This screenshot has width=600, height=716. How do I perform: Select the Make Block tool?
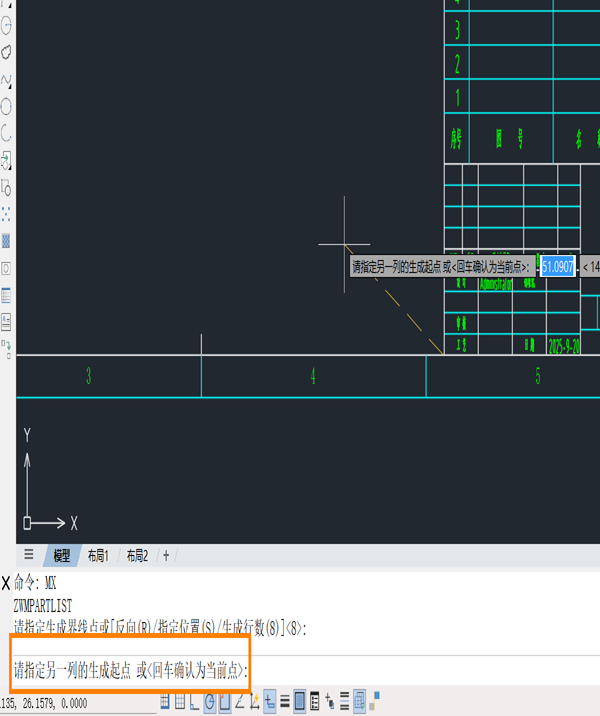pyautogui.click(x=6, y=187)
